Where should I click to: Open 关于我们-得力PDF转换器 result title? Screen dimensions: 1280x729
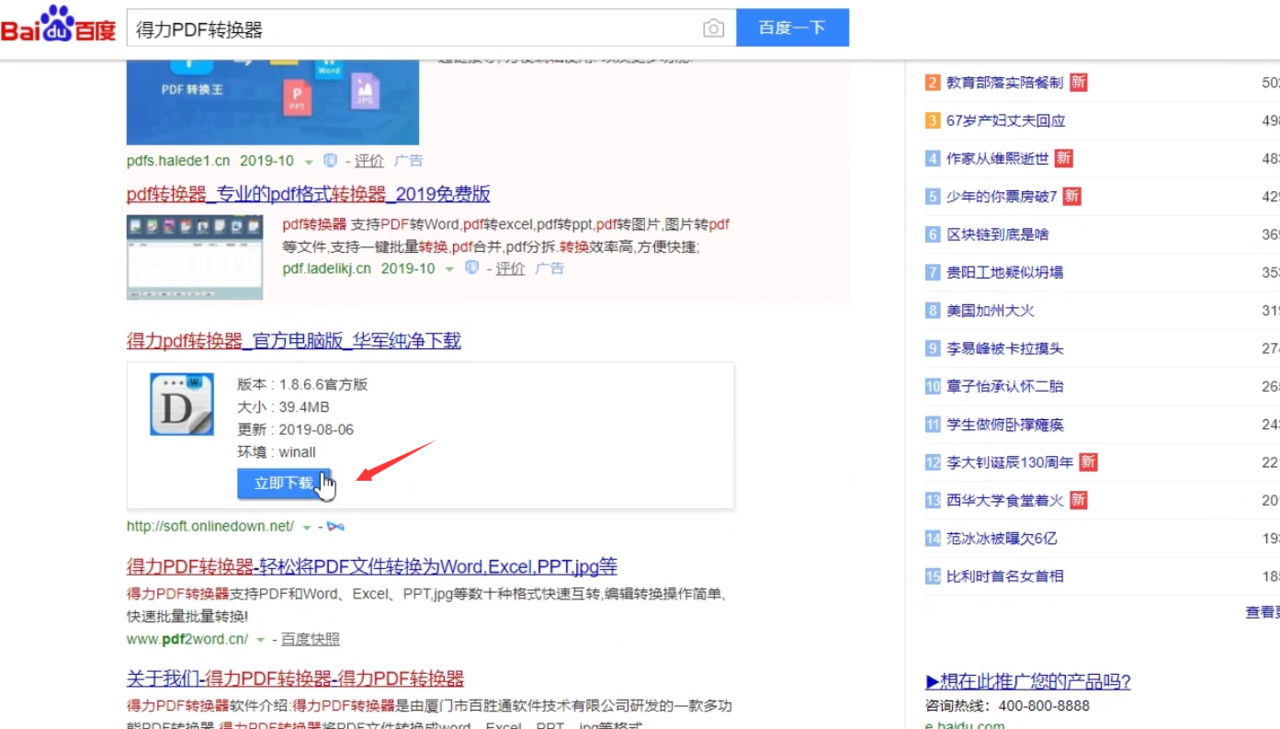click(295, 679)
